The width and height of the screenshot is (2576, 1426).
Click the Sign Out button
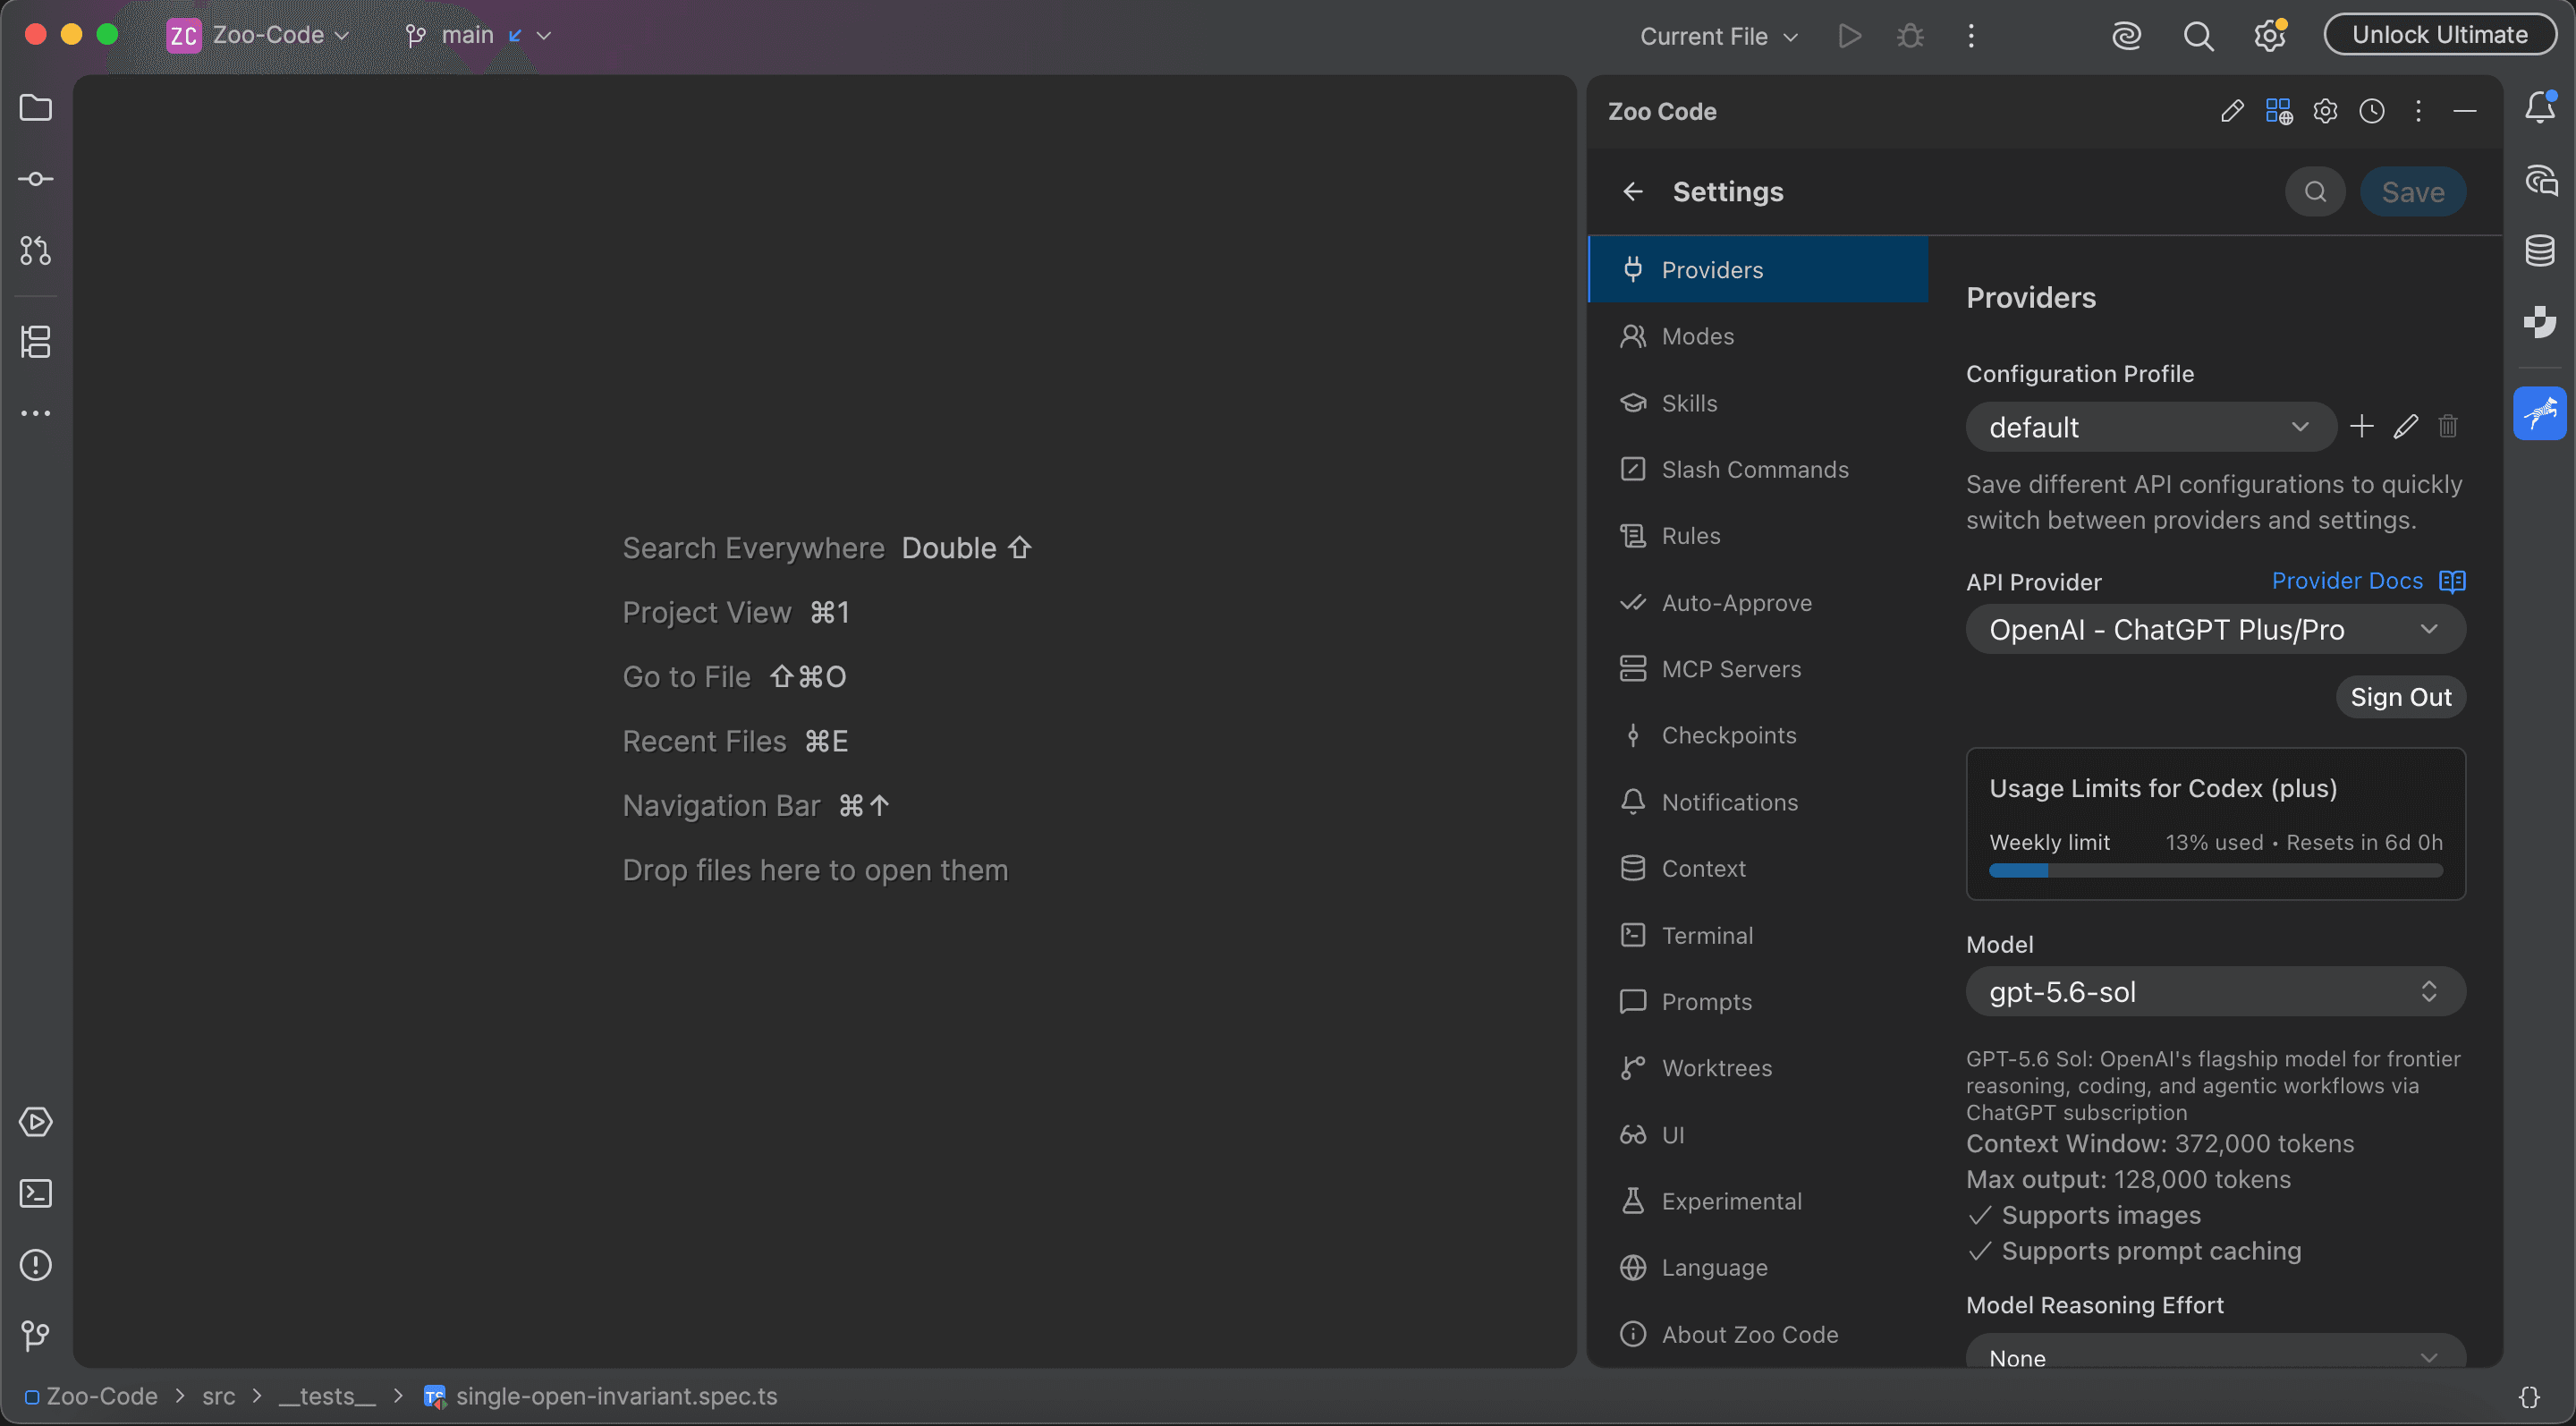tap(2401, 697)
